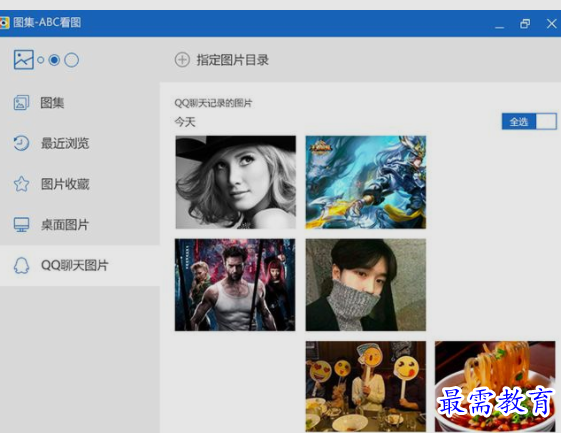Close the ABC看图 window
This screenshot has width=561, height=433.
pos(551,24)
